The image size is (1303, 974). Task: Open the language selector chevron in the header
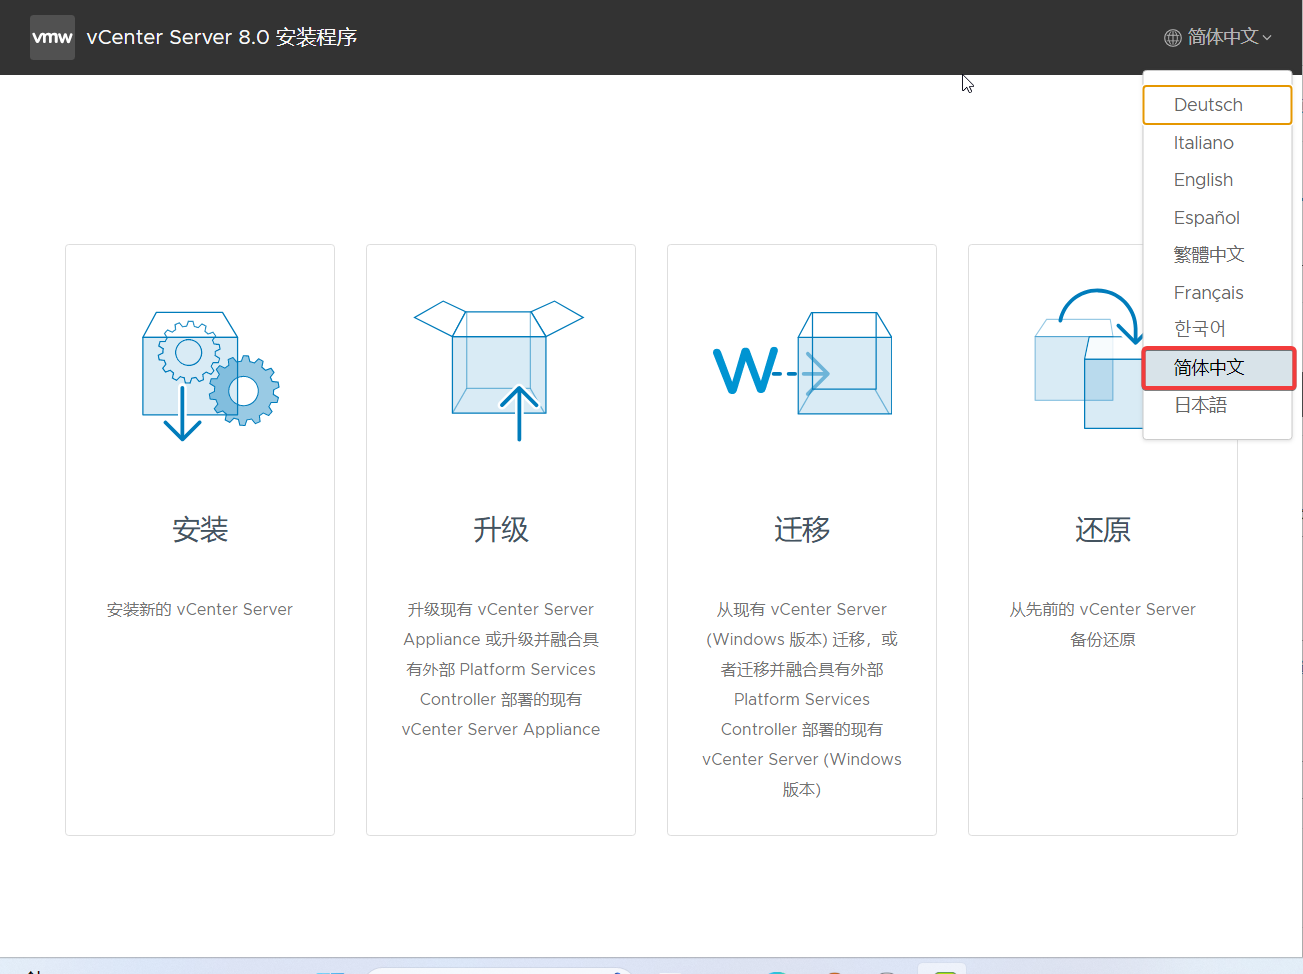1268,37
